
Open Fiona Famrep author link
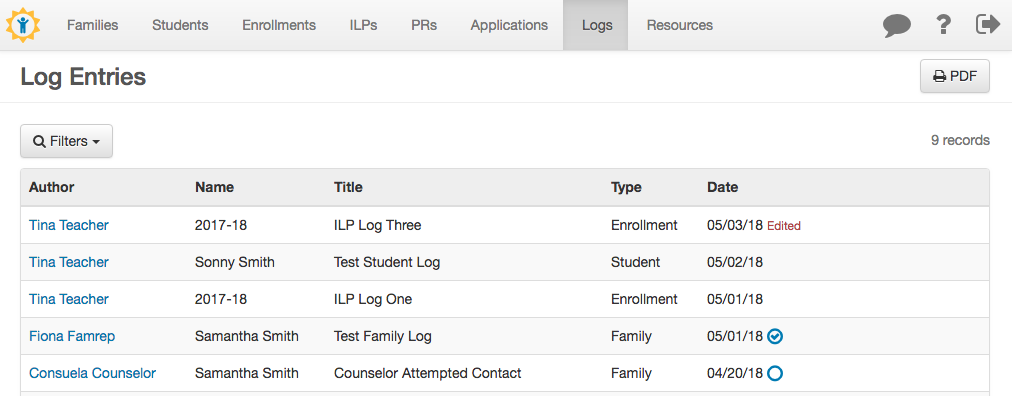[72, 336]
